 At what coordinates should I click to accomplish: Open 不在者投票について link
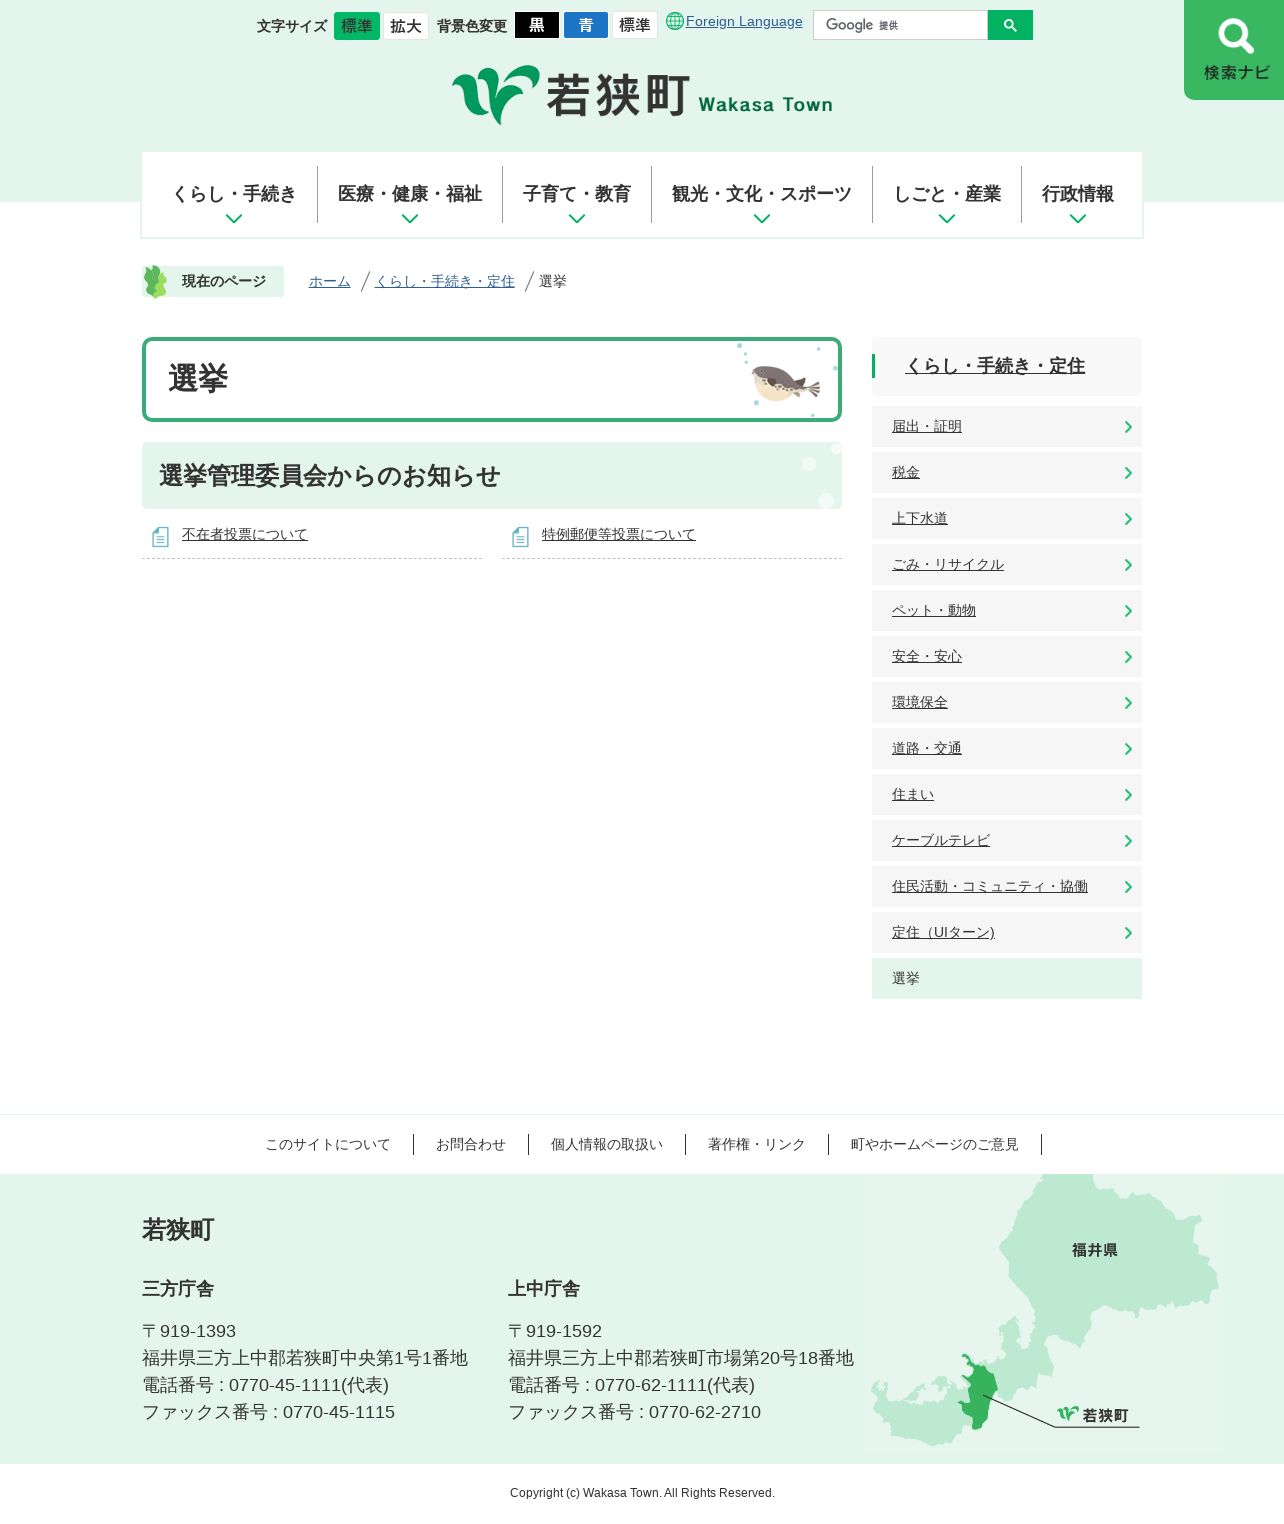pos(245,534)
